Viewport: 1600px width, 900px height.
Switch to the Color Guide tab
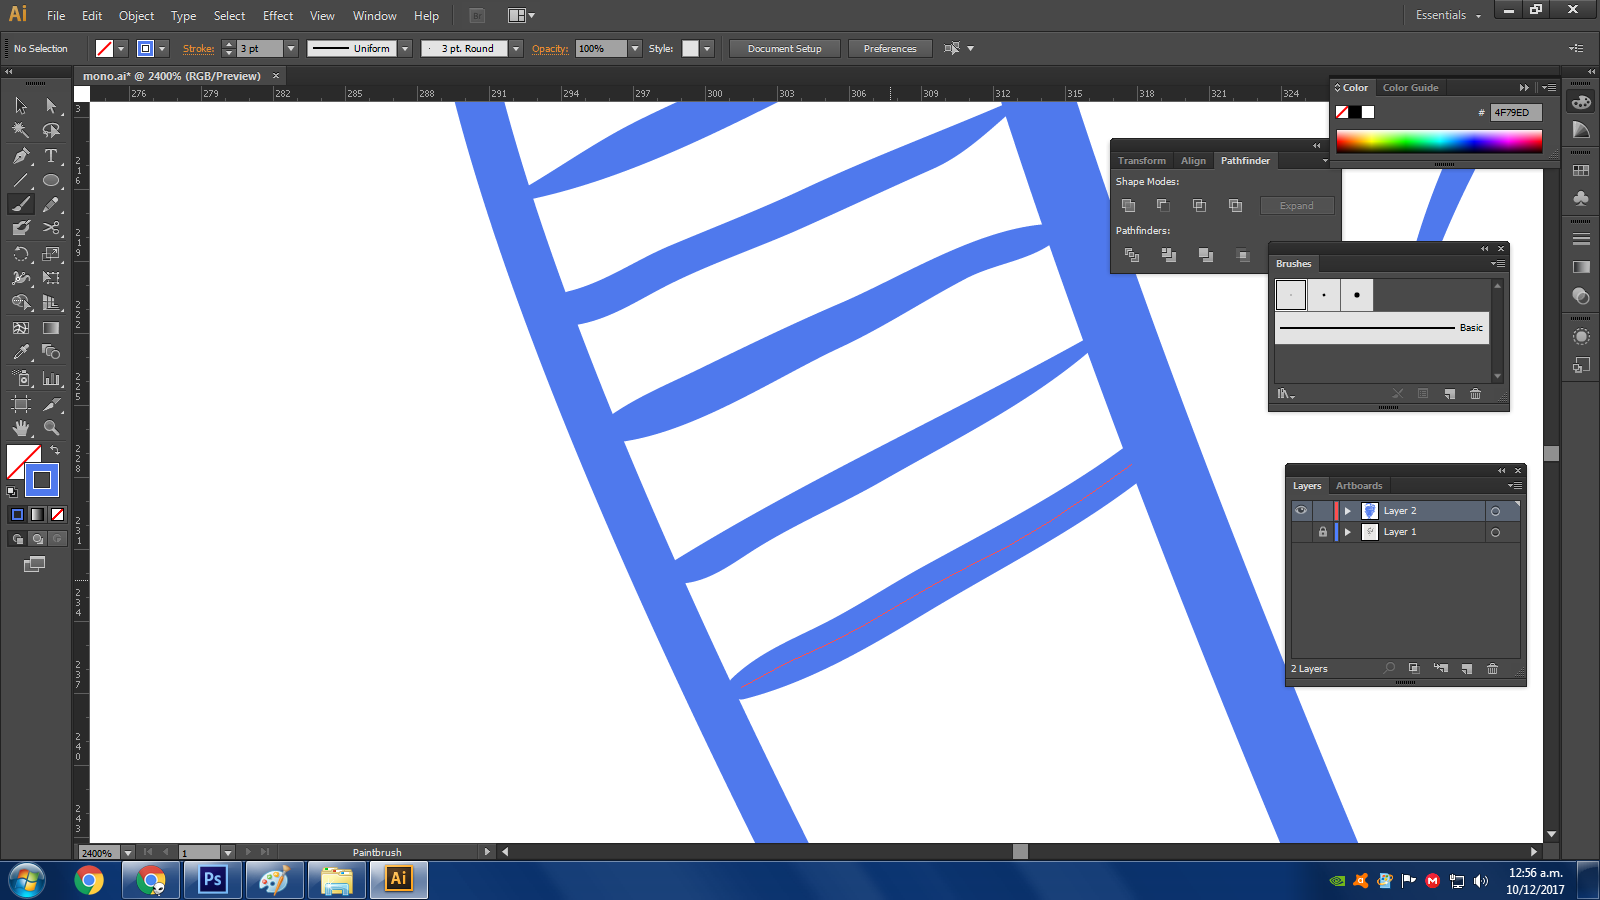[x=1410, y=88]
